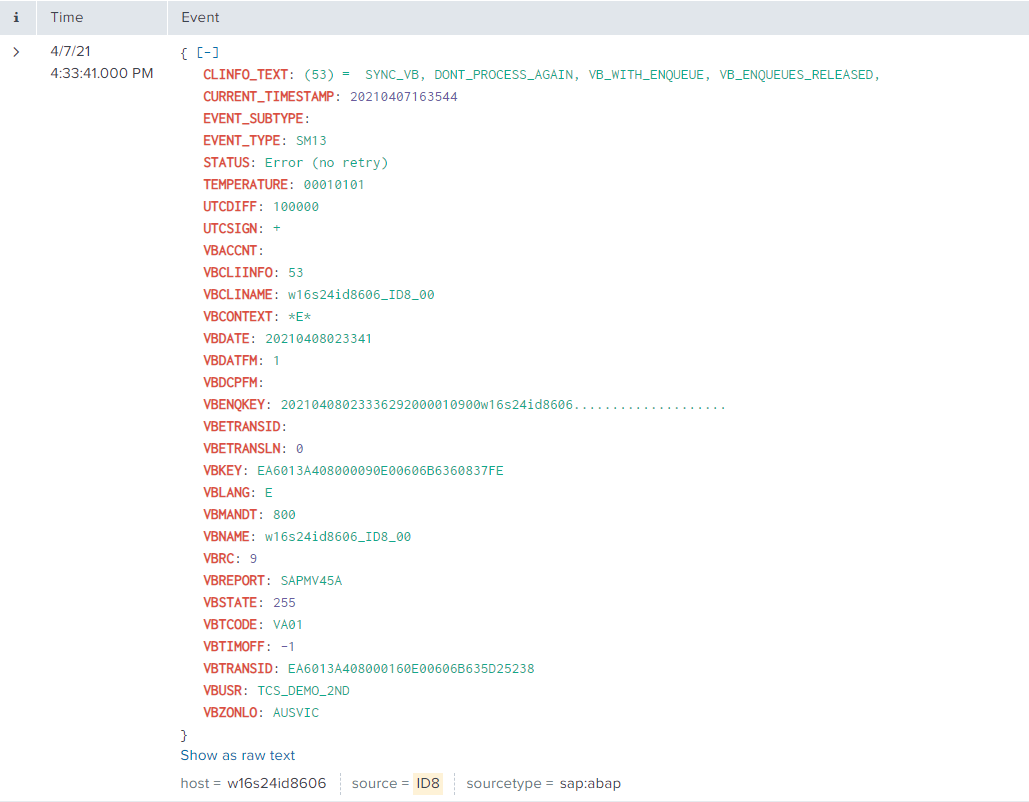Select host value w16s24id8606
This screenshot has height=802, width=1029.
[x=276, y=783]
